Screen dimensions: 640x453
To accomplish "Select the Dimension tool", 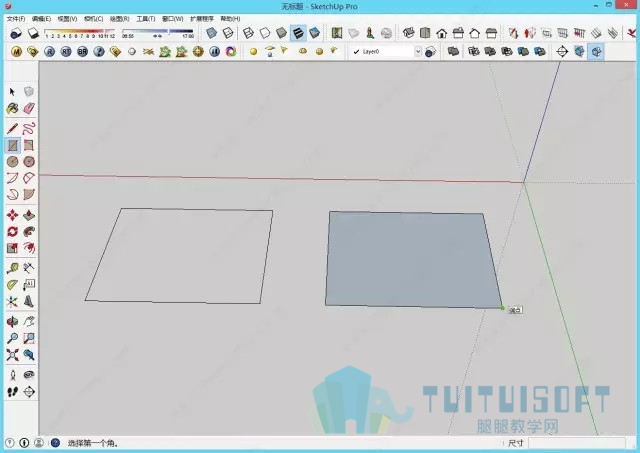I will click(x=29, y=268).
